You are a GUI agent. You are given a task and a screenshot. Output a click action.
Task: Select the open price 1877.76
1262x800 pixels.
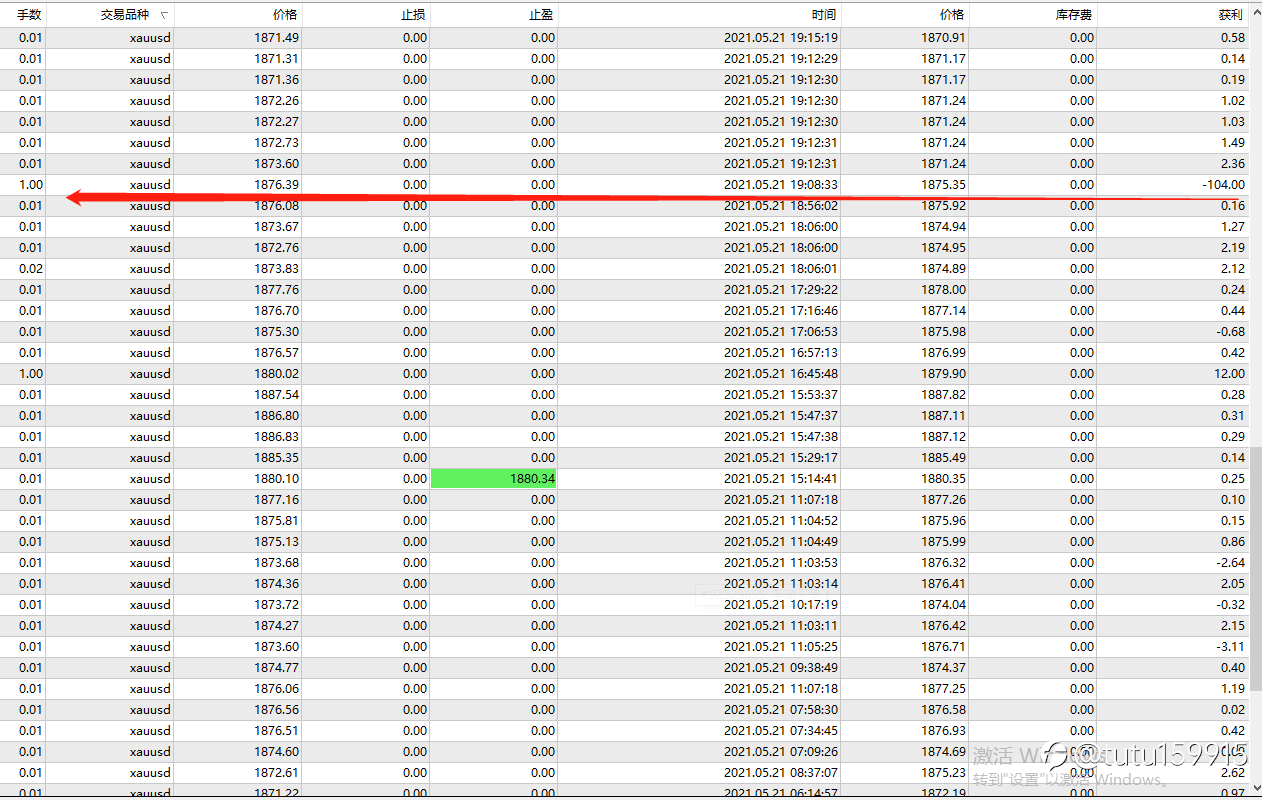(x=277, y=290)
